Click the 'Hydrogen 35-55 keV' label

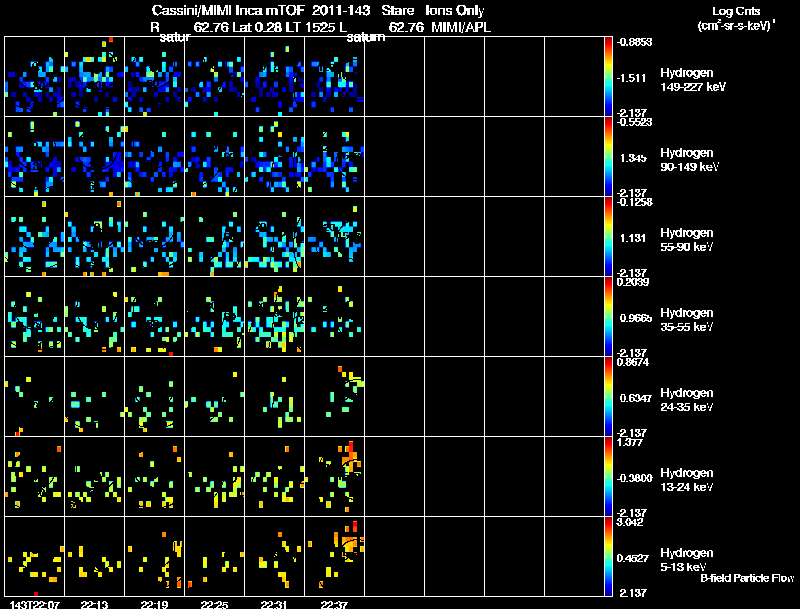(x=687, y=320)
